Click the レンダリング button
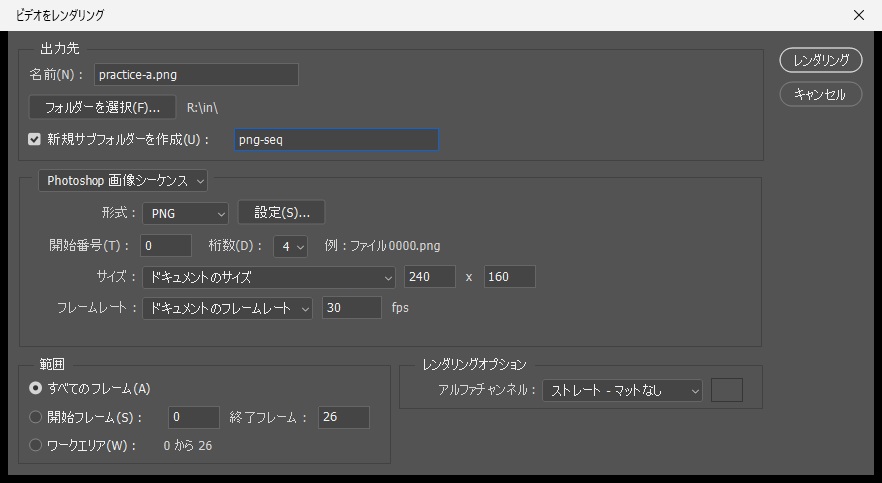This screenshot has width=882, height=483. tap(821, 60)
